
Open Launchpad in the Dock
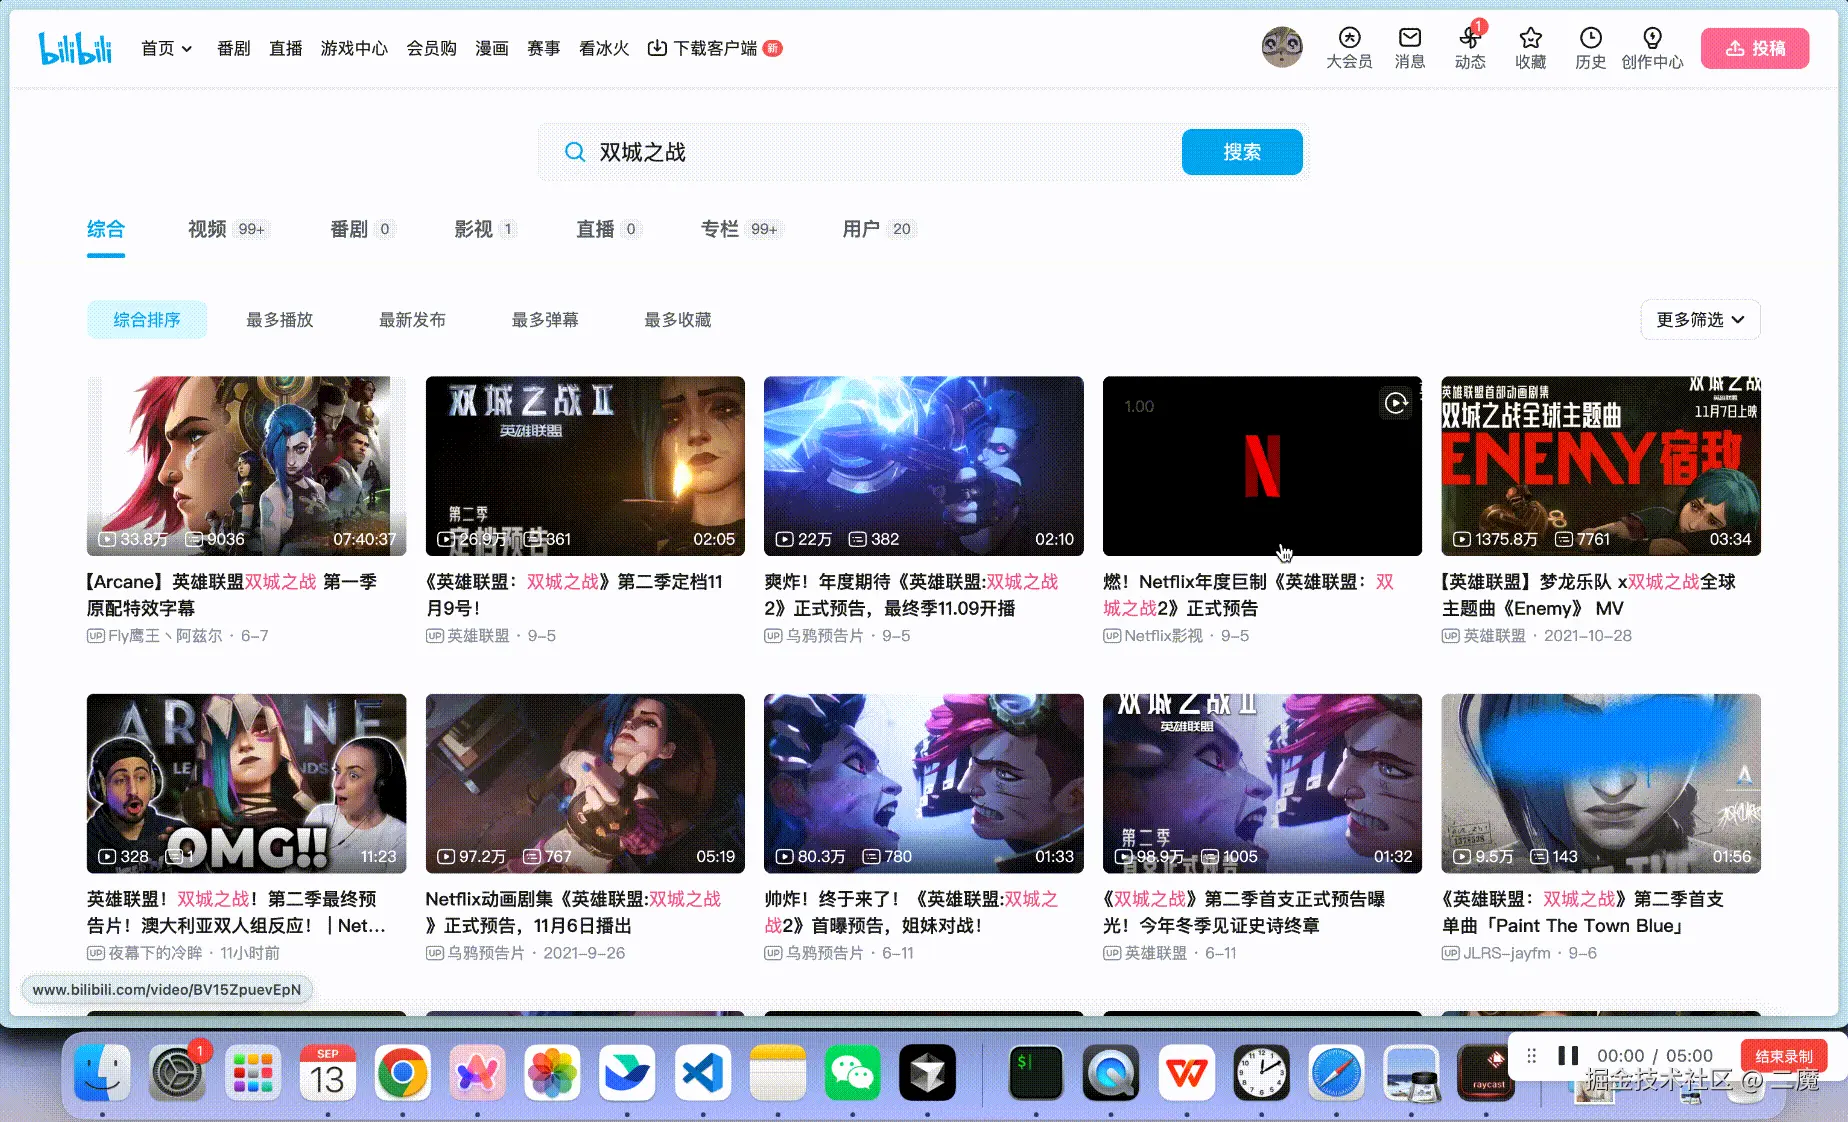pyautogui.click(x=252, y=1073)
